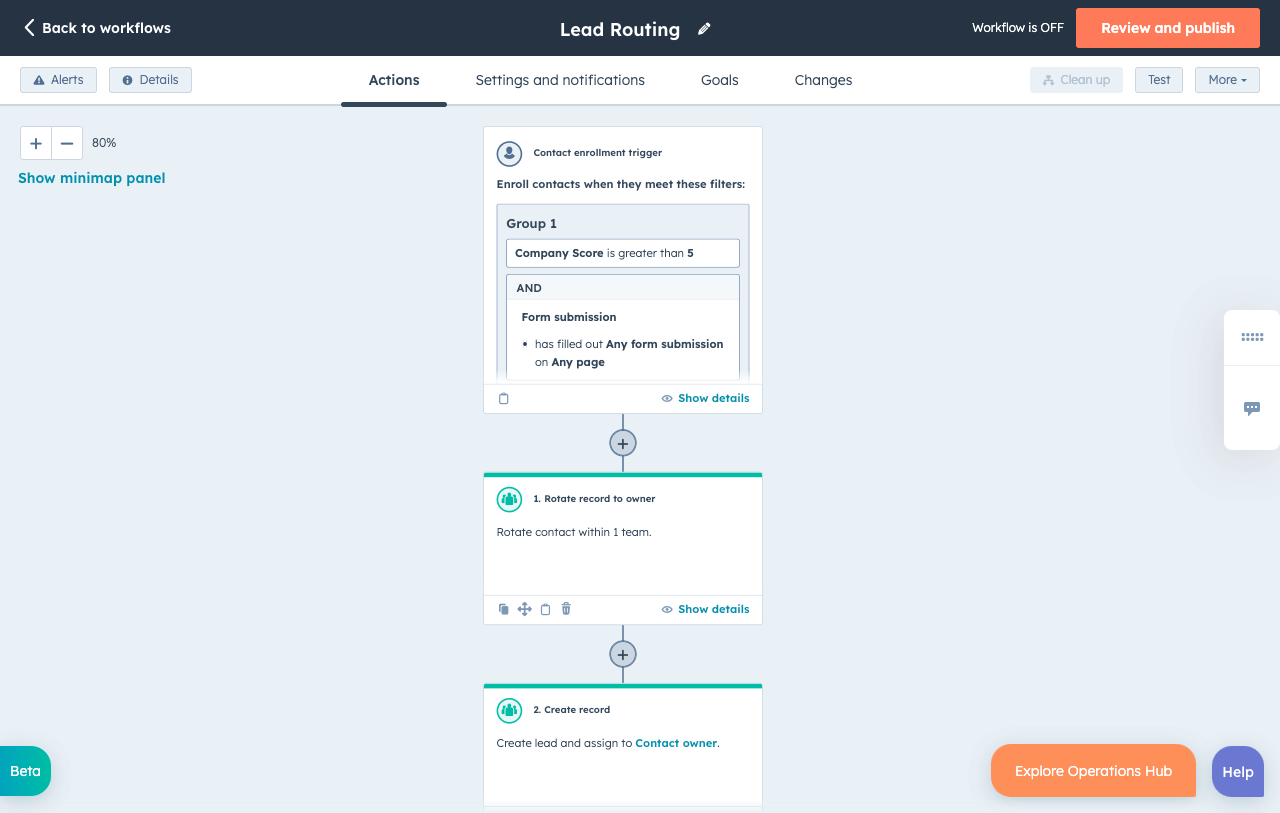The image size is (1280, 813).
Task: Click Review and publish
Action: [x=1167, y=28]
